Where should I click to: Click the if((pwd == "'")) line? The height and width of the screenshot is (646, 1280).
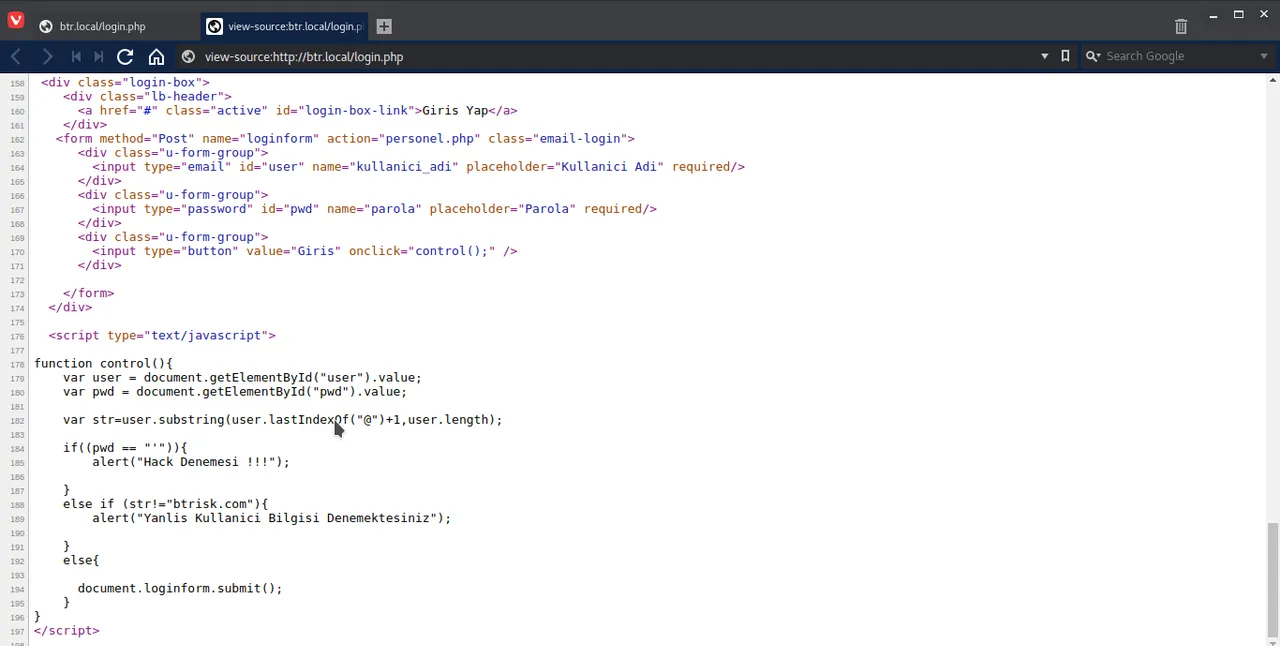coord(125,447)
